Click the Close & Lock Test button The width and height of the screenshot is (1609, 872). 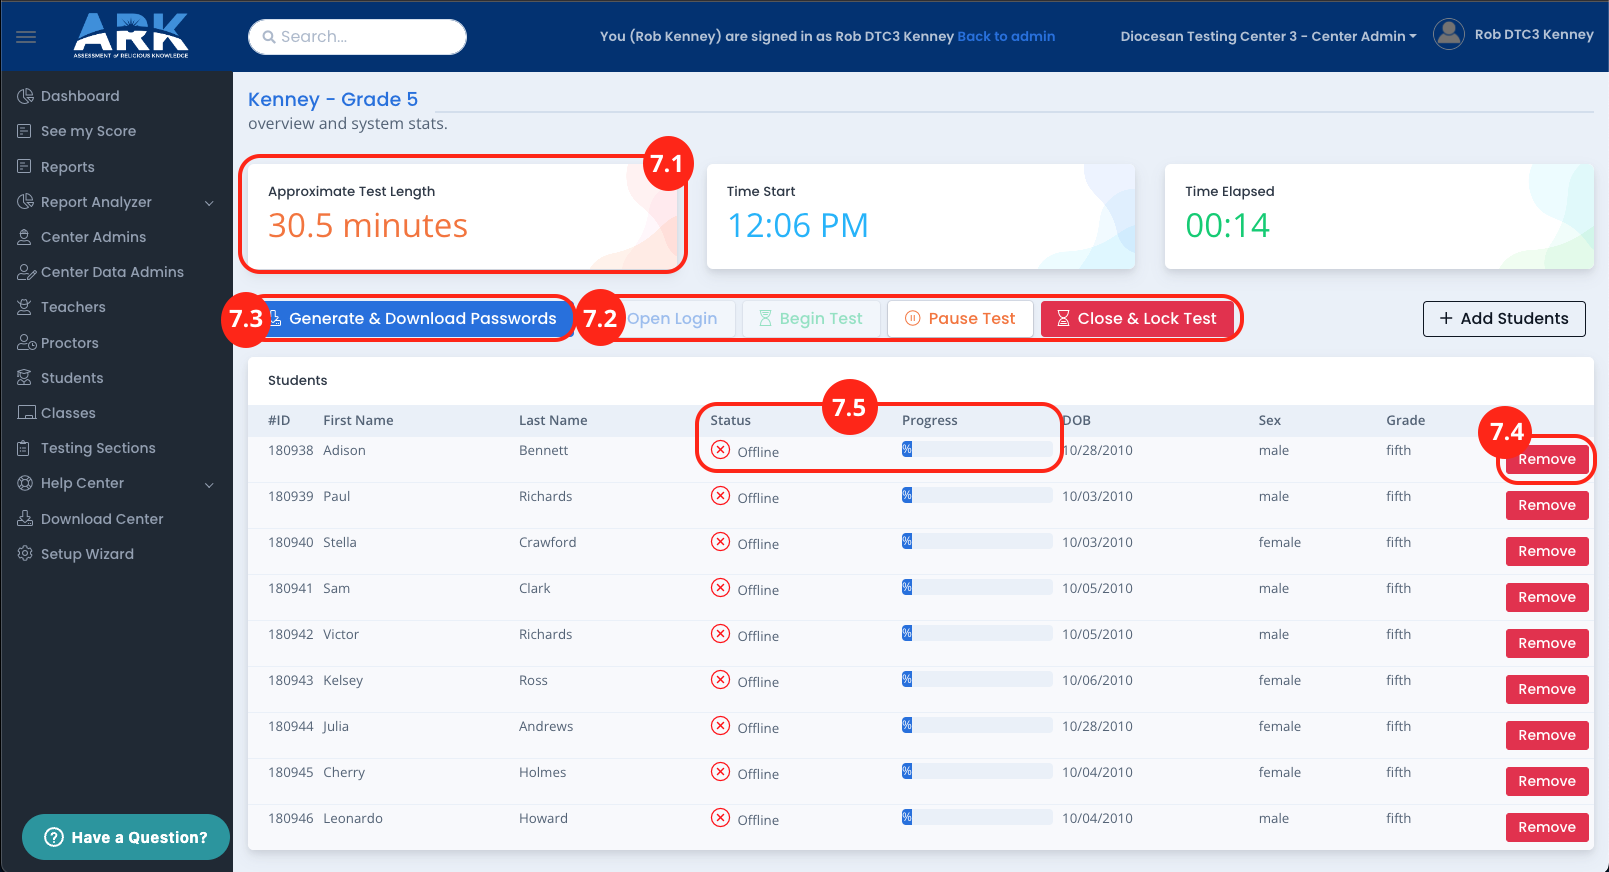coord(1136,319)
